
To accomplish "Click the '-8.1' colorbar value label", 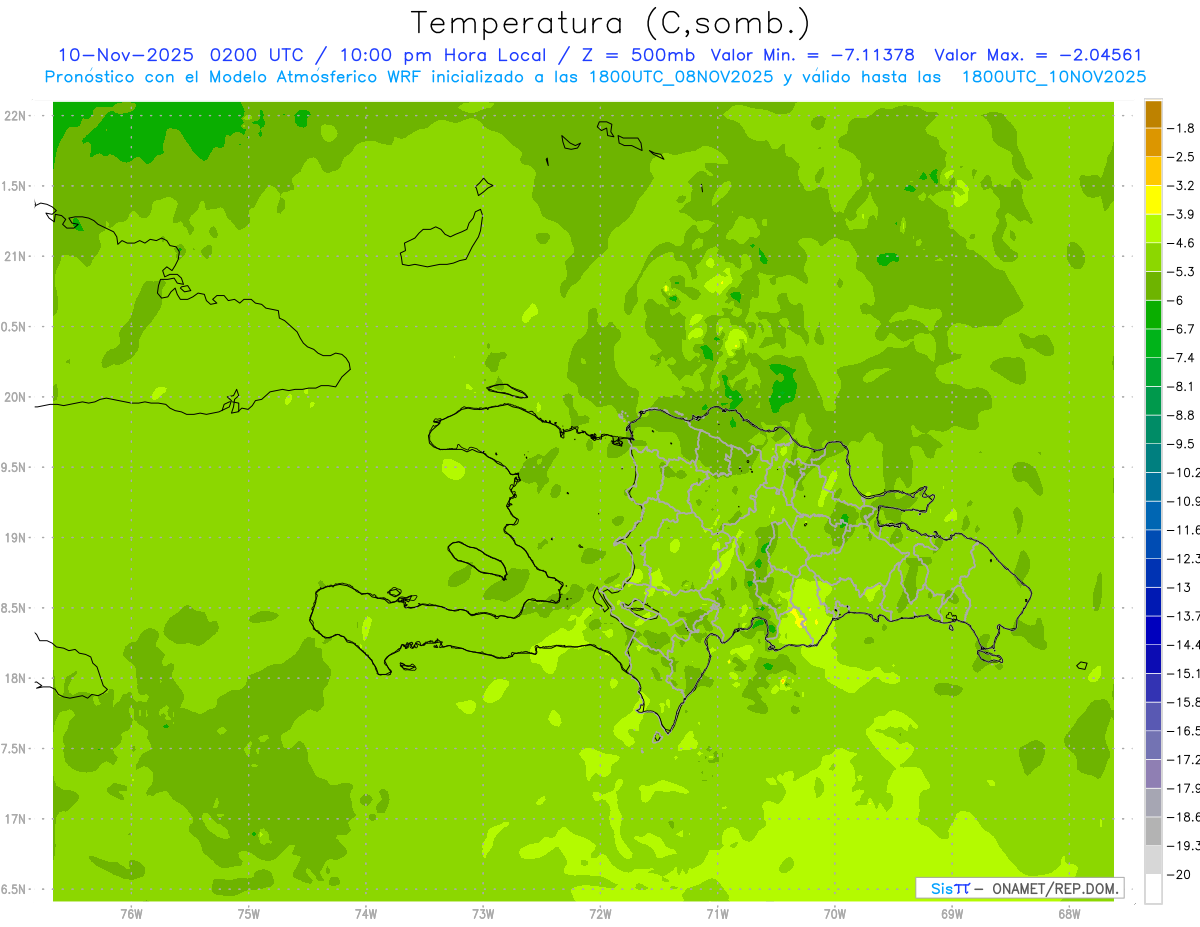I will click(x=1181, y=386).
